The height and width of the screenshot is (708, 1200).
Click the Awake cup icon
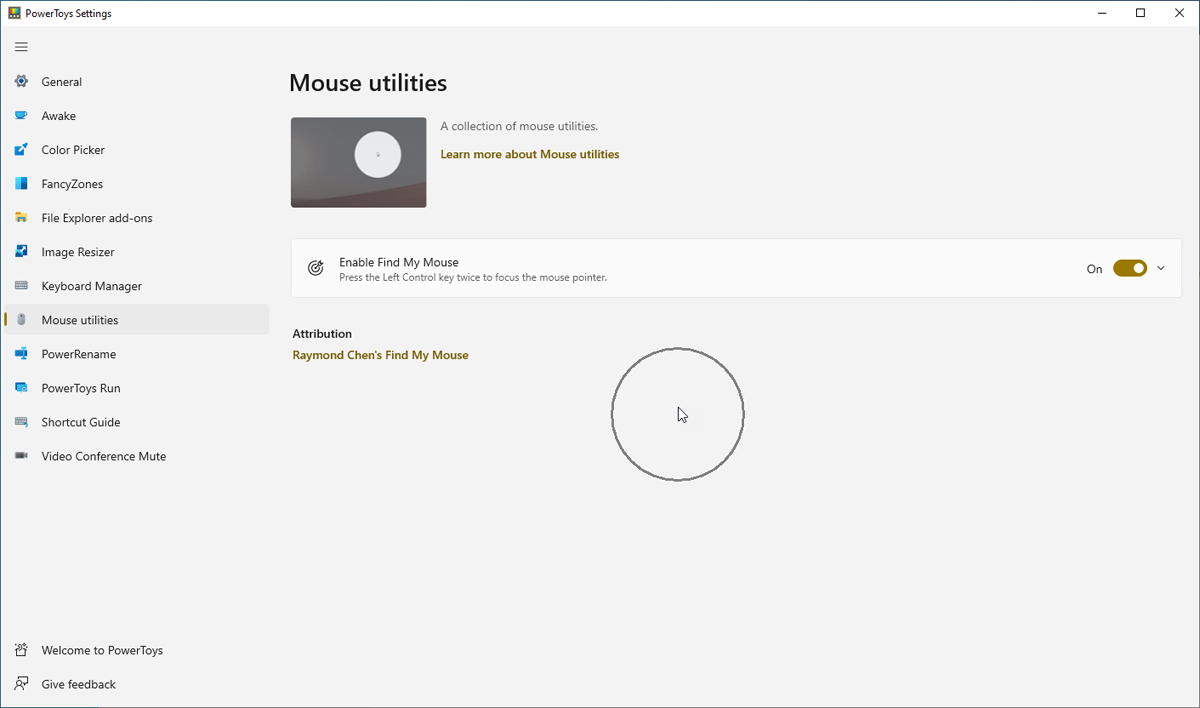(x=21, y=116)
